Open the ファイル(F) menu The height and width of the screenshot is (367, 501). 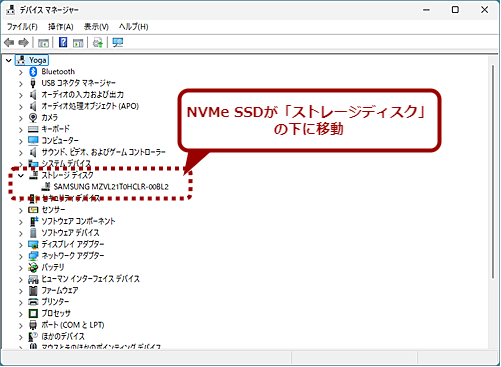click(x=22, y=27)
